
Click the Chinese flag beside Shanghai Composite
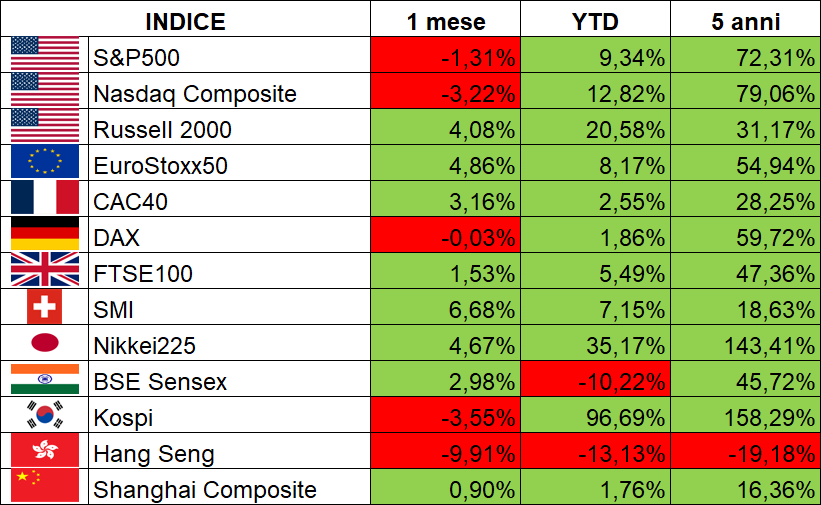tap(45, 486)
